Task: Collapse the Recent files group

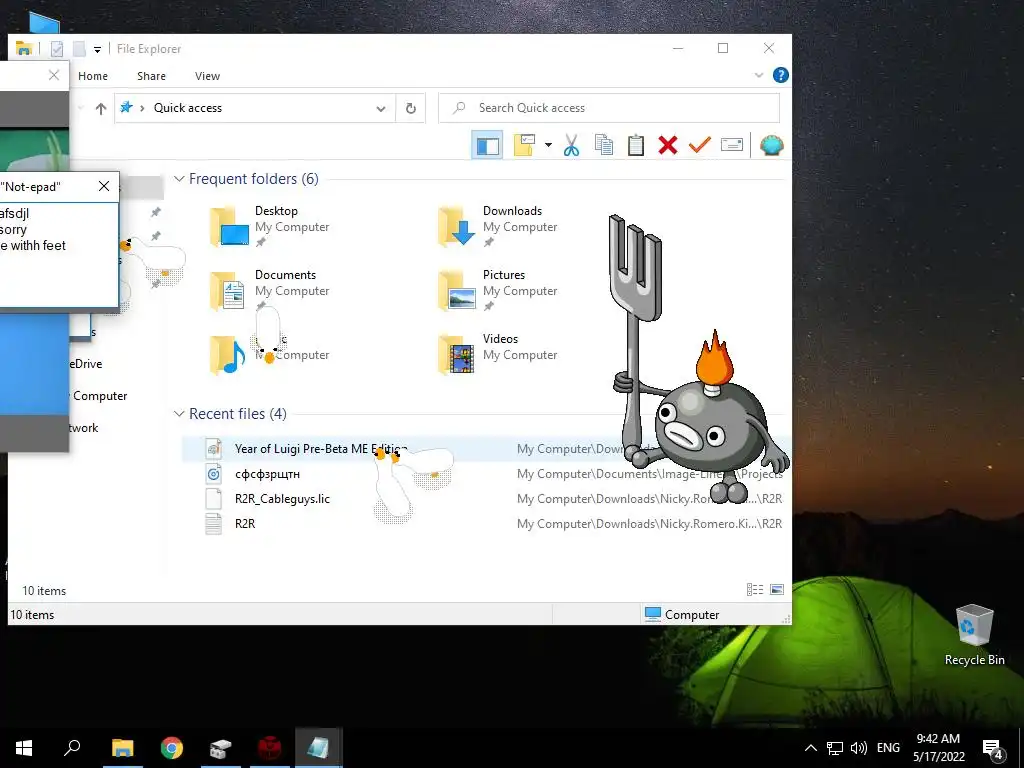Action: tap(179, 414)
